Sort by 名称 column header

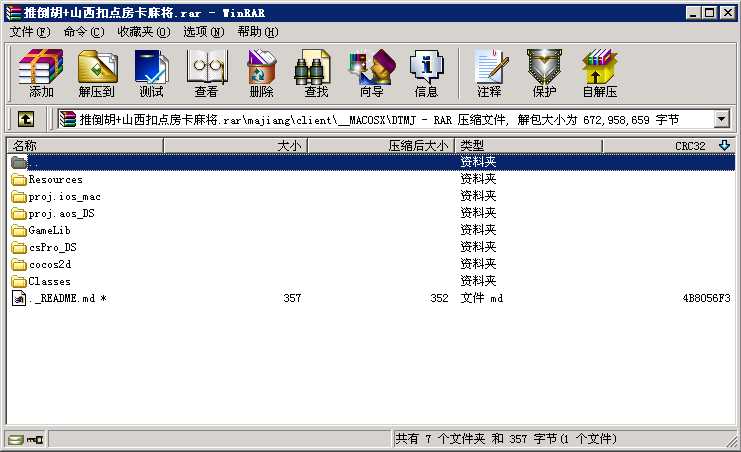85,146
